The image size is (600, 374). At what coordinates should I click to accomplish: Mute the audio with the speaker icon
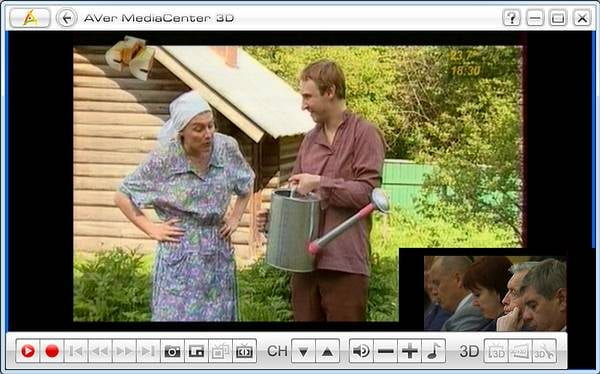(362, 351)
